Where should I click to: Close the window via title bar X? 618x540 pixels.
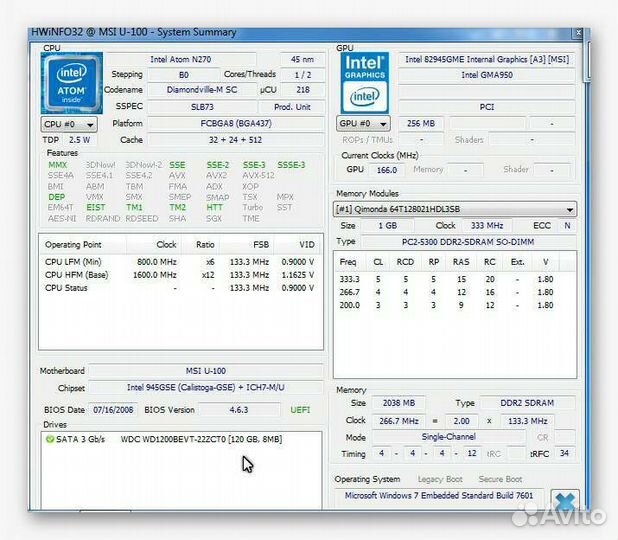point(578,33)
